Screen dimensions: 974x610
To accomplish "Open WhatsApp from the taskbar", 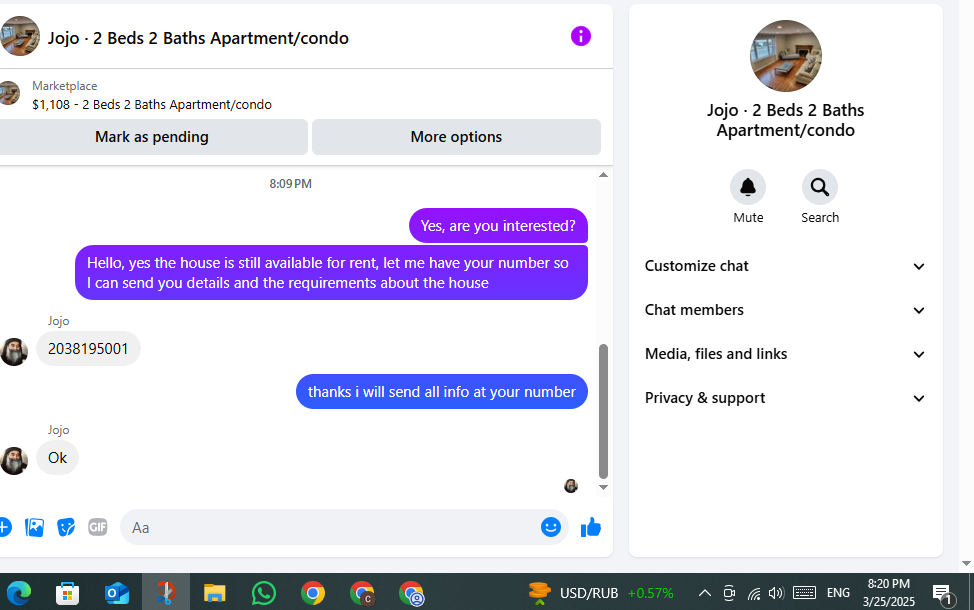I will pyautogui.click(x=264, y=593).
